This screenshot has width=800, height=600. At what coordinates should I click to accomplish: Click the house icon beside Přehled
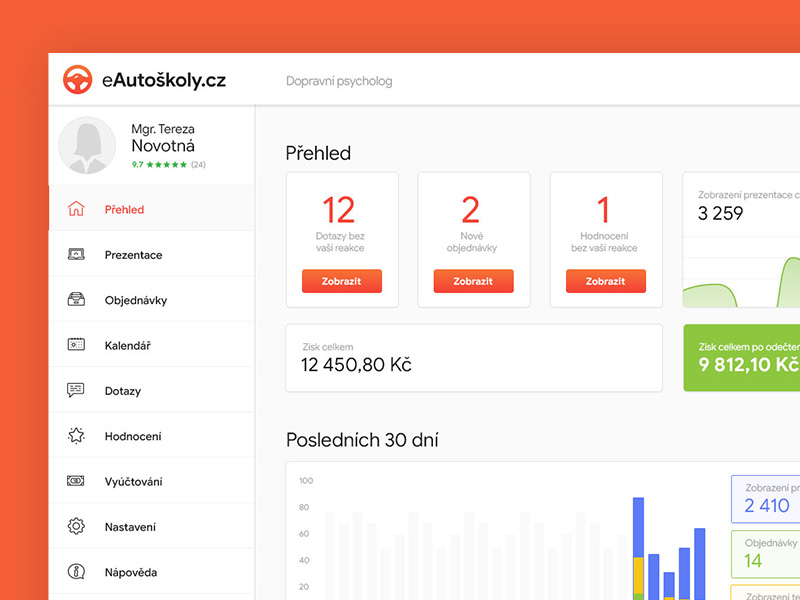coord(76,209)
